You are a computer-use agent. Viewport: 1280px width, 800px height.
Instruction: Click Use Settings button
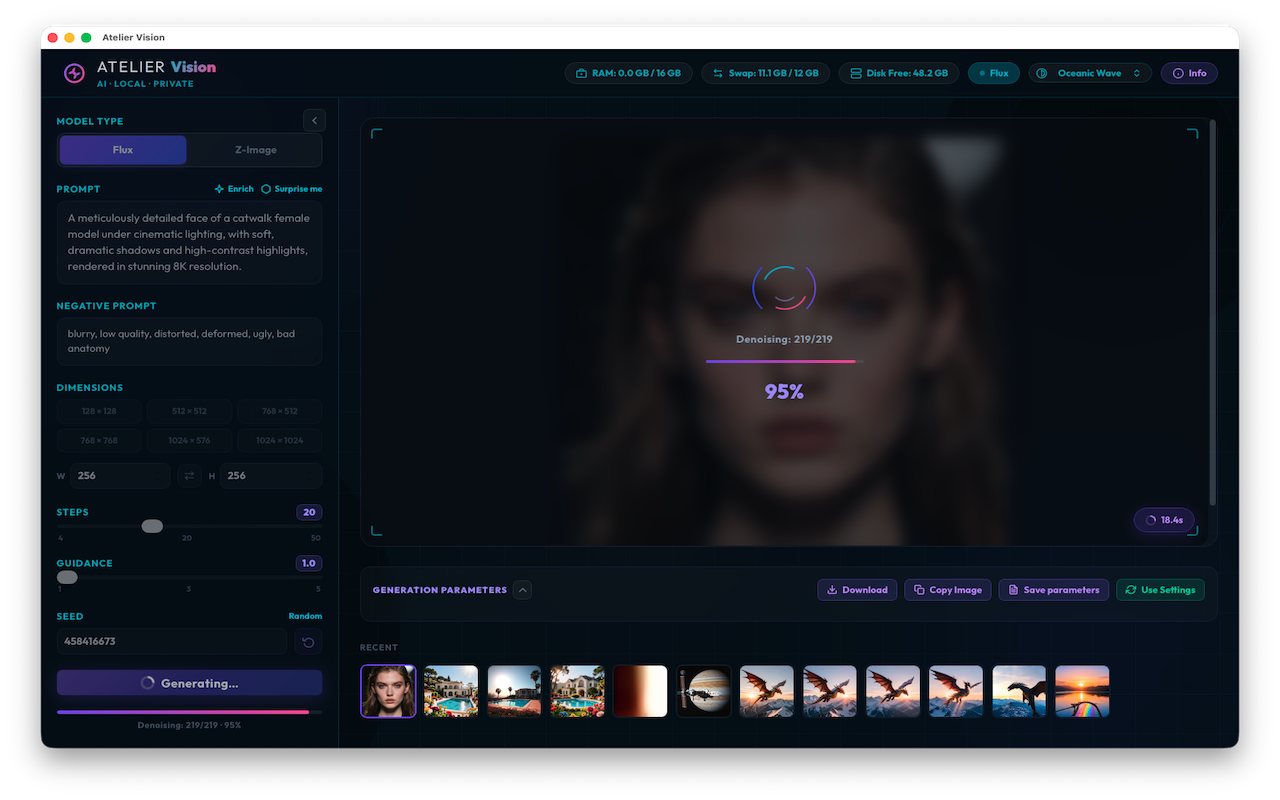[x=1160, y=590]
